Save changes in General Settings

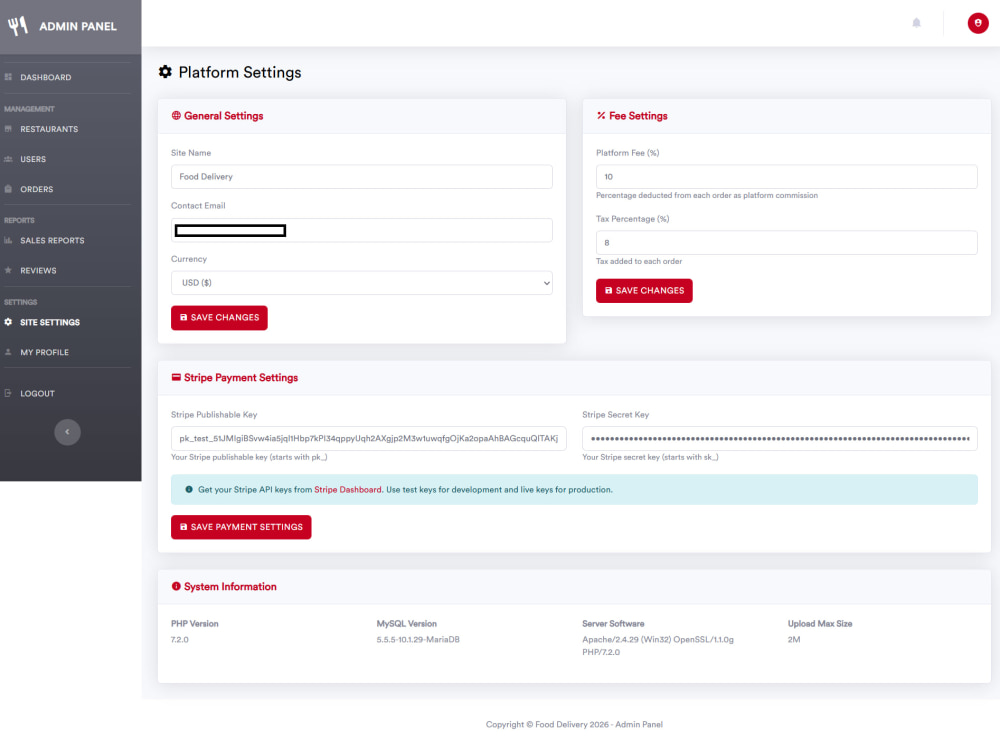coord(219,318)
